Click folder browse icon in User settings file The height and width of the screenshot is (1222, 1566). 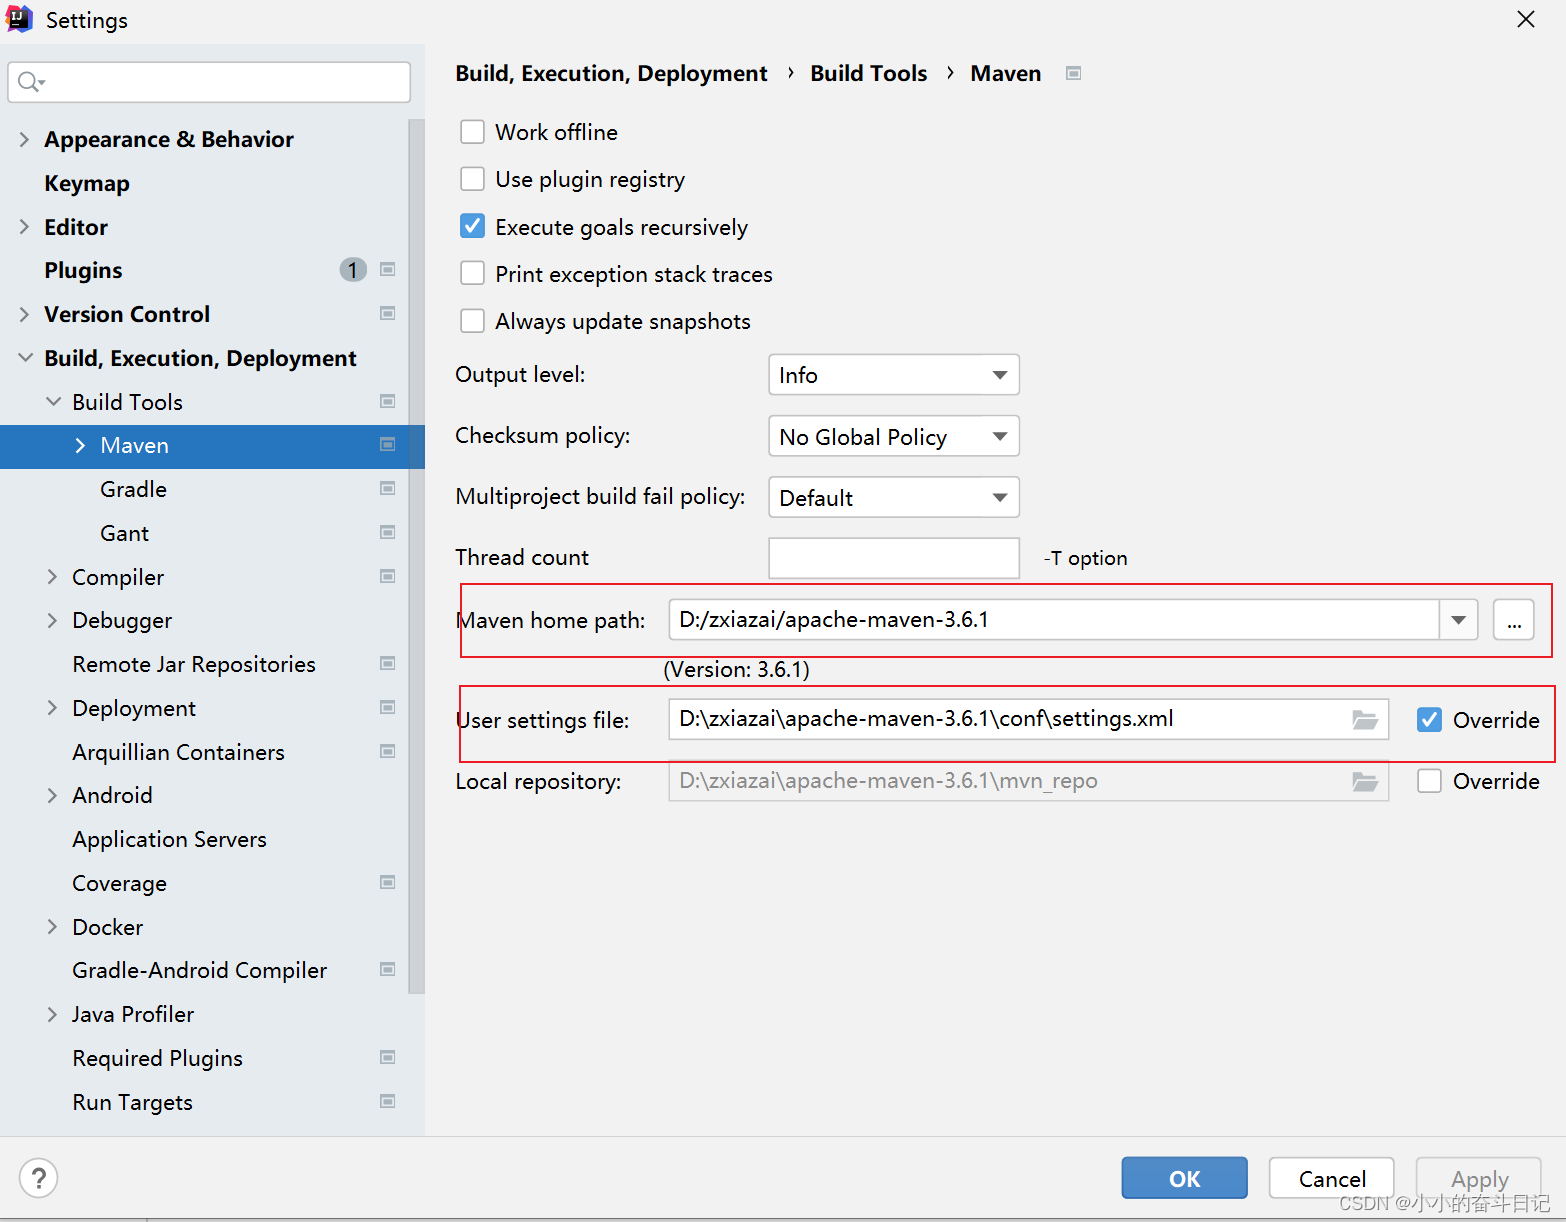coord(1365,720)
